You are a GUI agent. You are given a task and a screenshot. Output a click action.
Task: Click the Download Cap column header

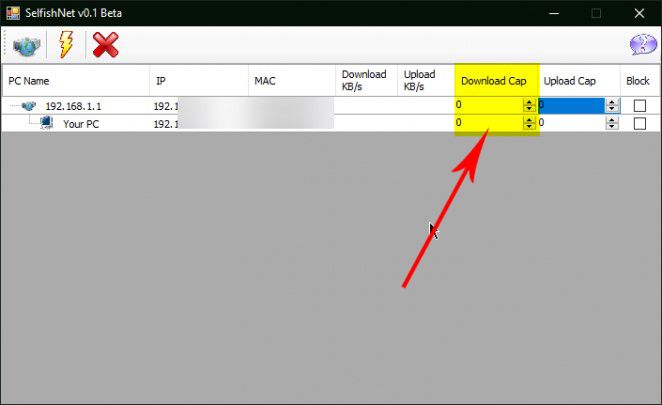click(496, 81)
